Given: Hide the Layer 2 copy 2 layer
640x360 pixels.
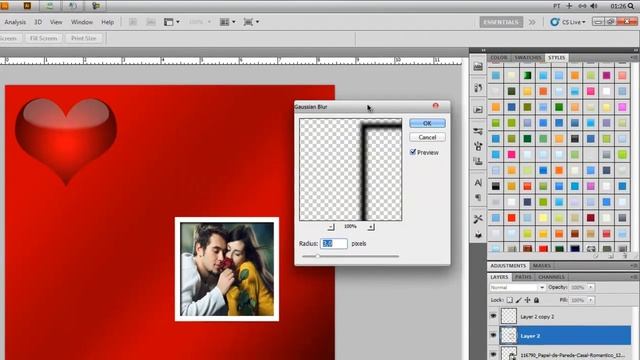Looking at the screenshot, I should click(493, 316).
